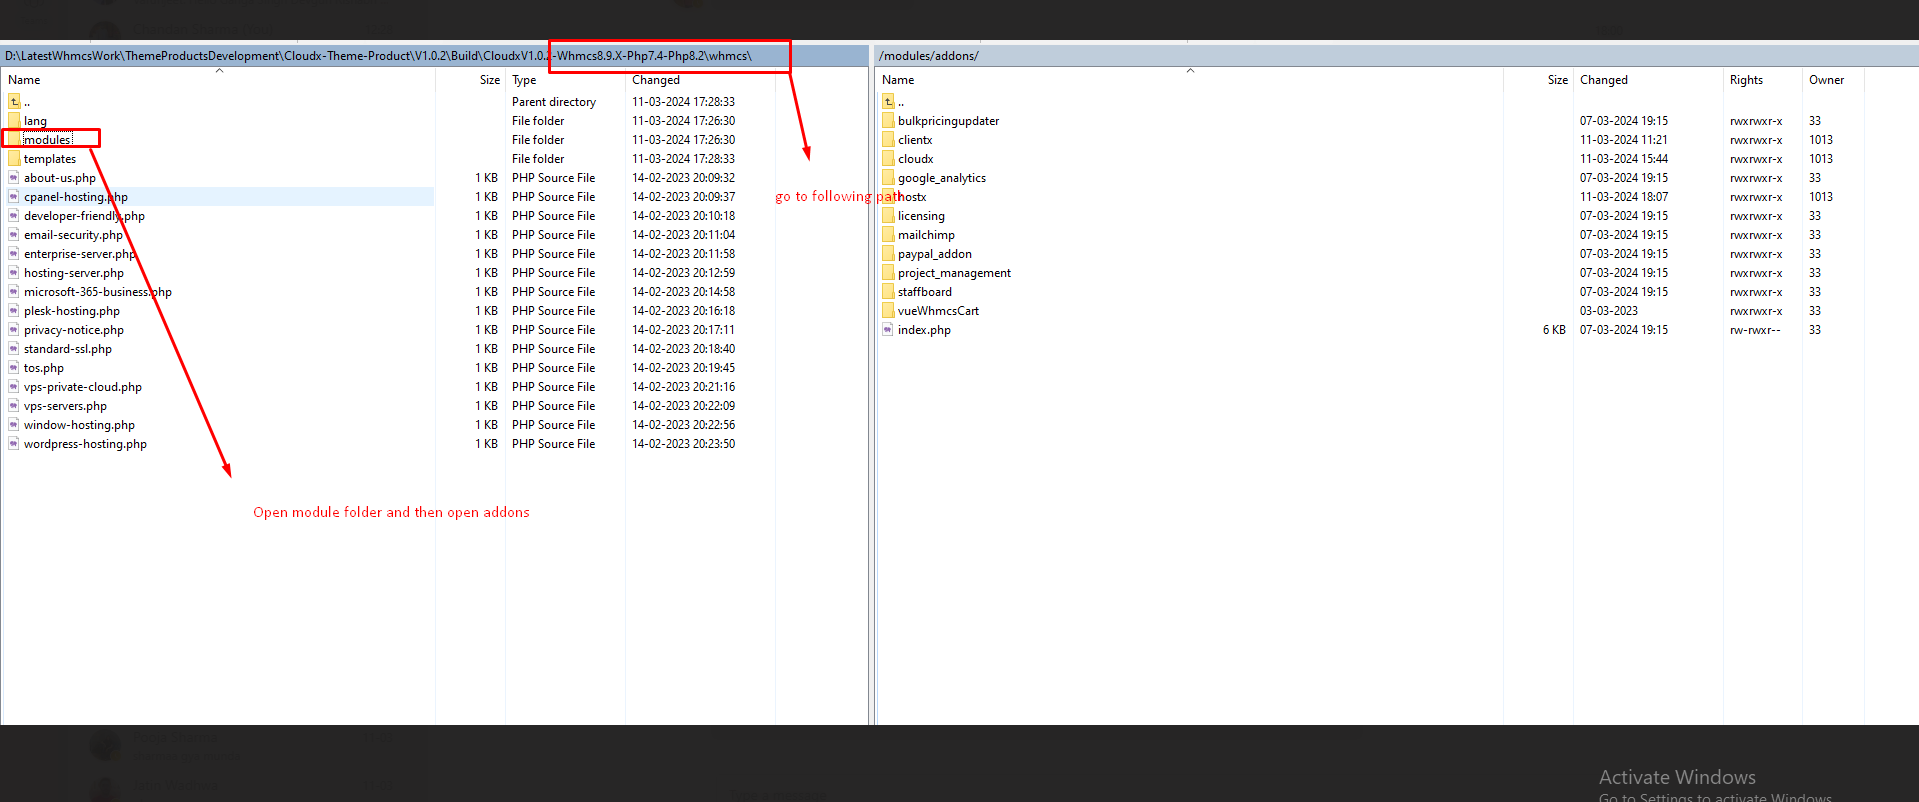Open the lang folder icon
This screenshot has width=1919, height=802.
coord(14,121)
